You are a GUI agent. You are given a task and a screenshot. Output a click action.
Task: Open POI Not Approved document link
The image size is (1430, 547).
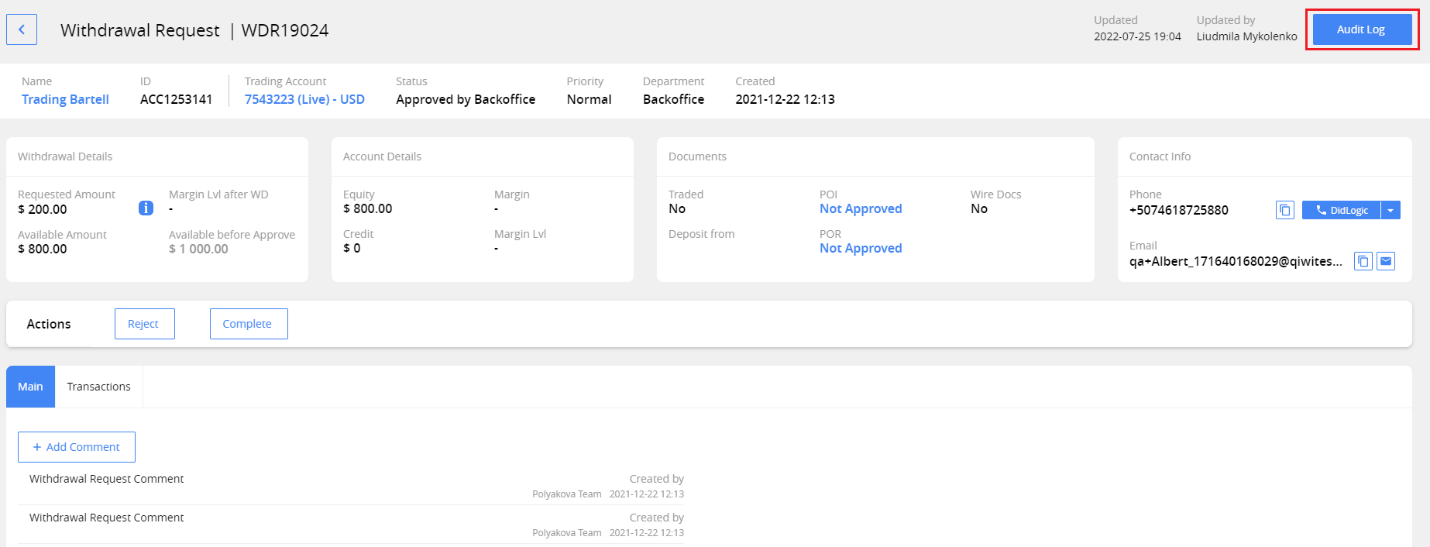click(x=860, y=209)
